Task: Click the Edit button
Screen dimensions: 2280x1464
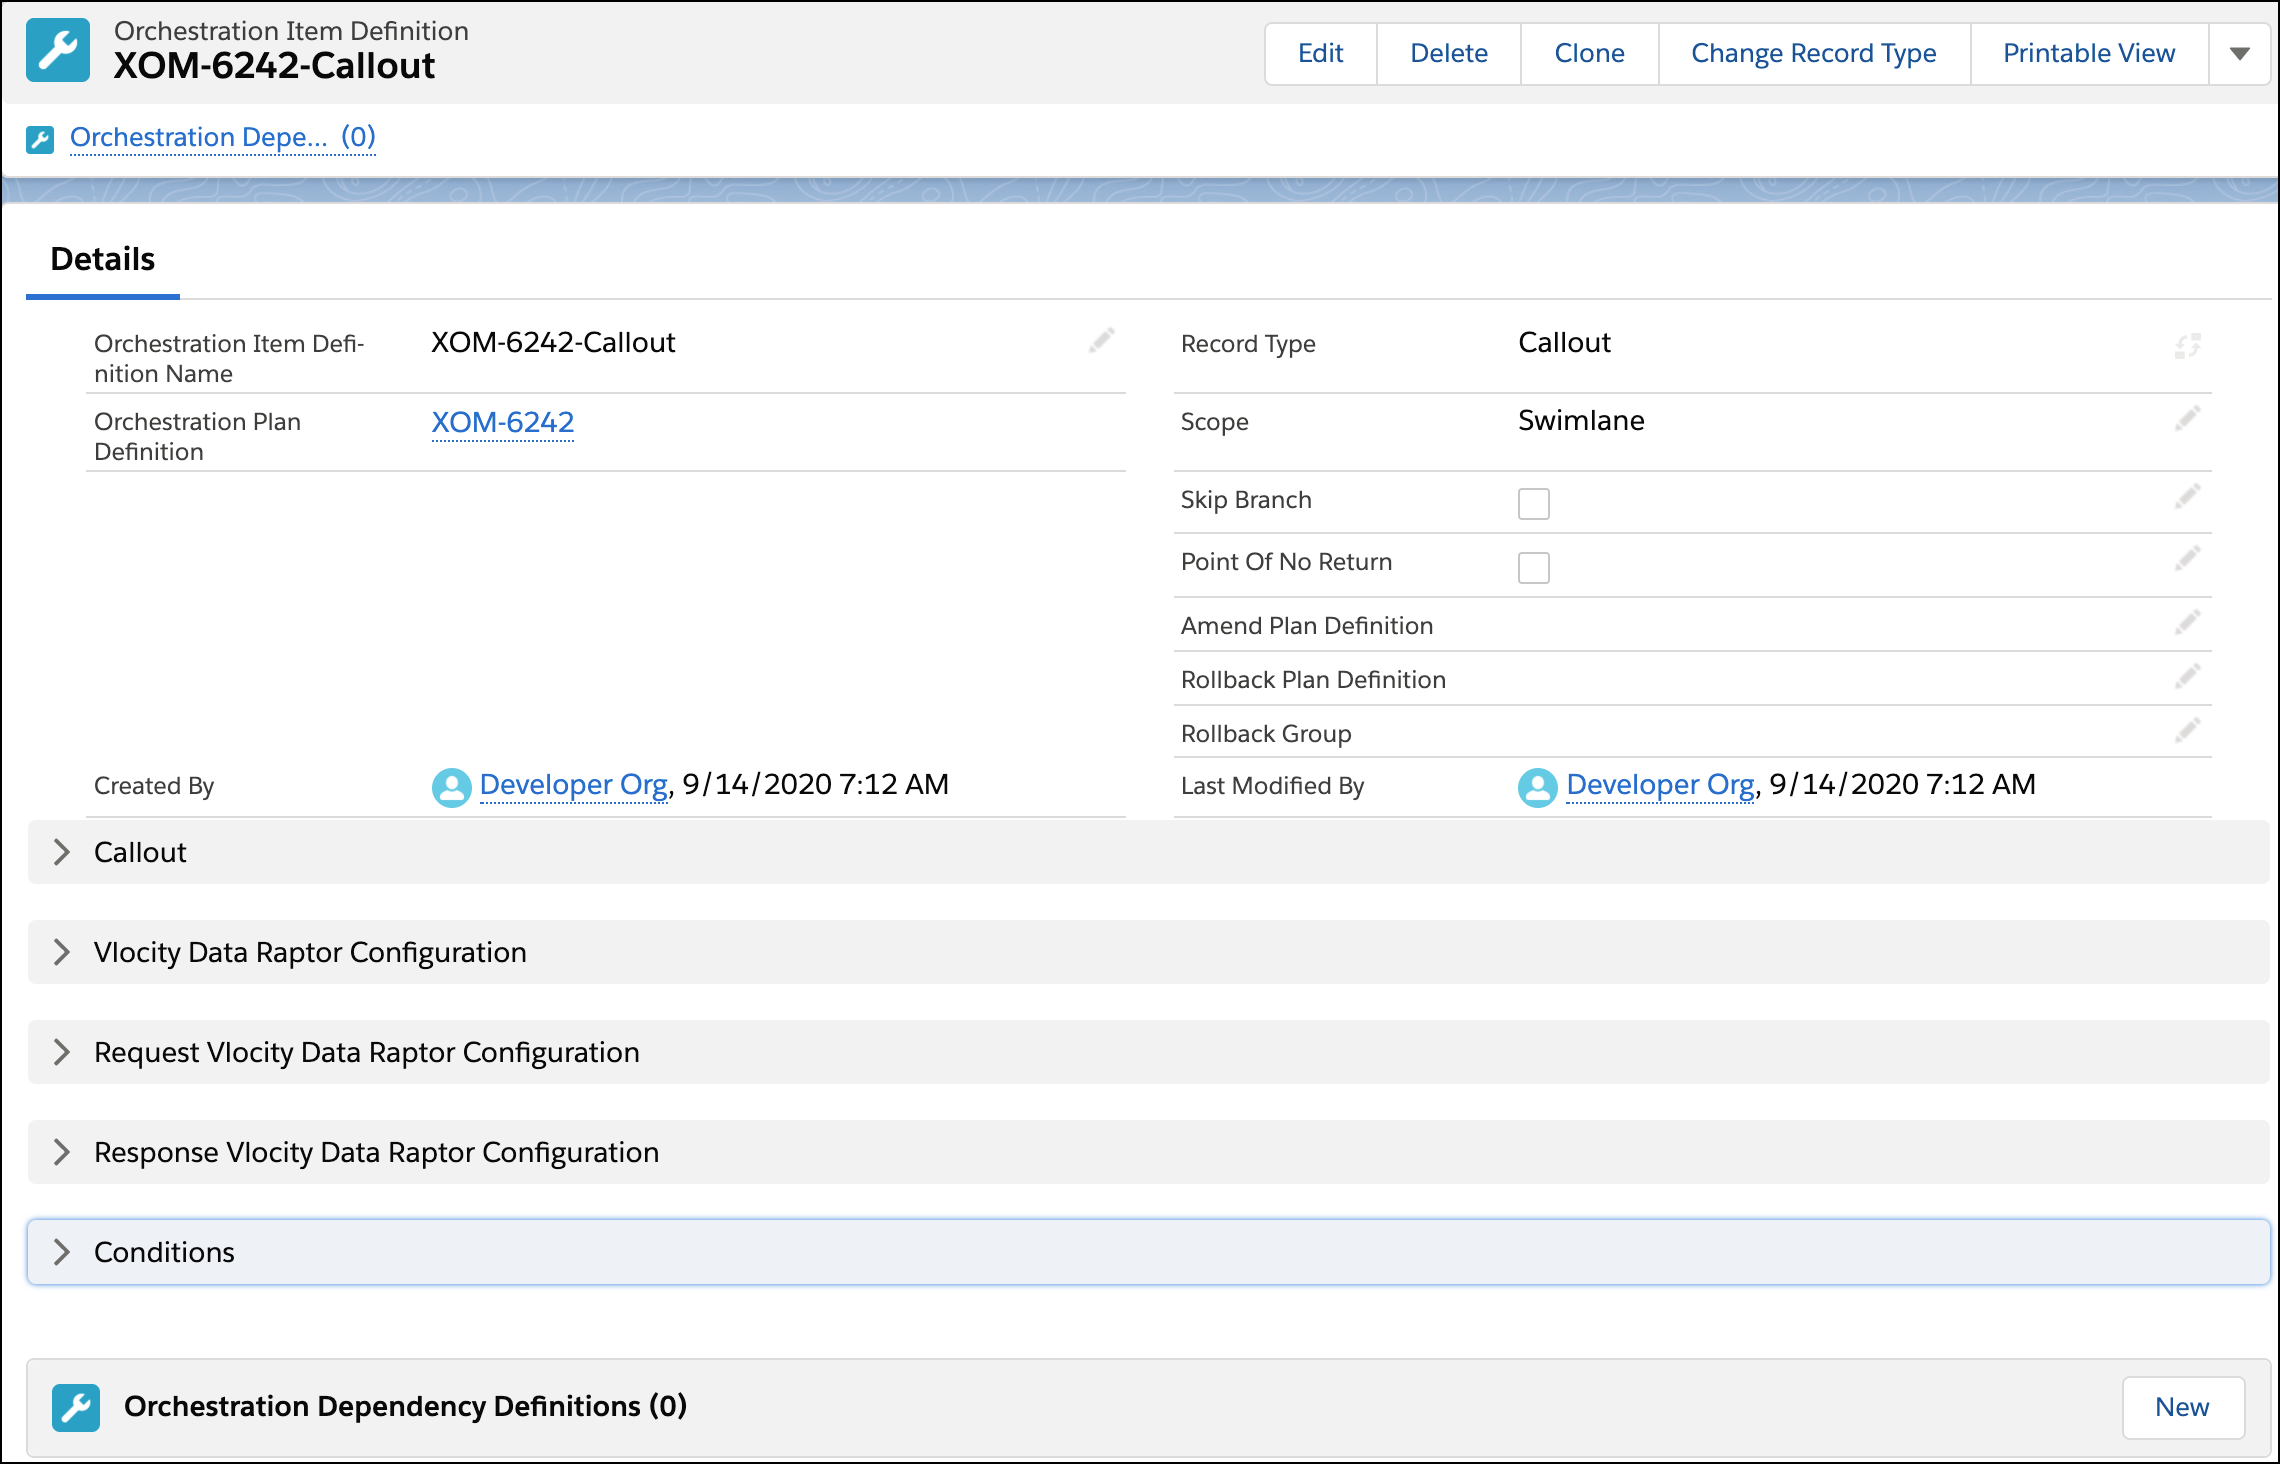Action: [x=1320, y=54]
